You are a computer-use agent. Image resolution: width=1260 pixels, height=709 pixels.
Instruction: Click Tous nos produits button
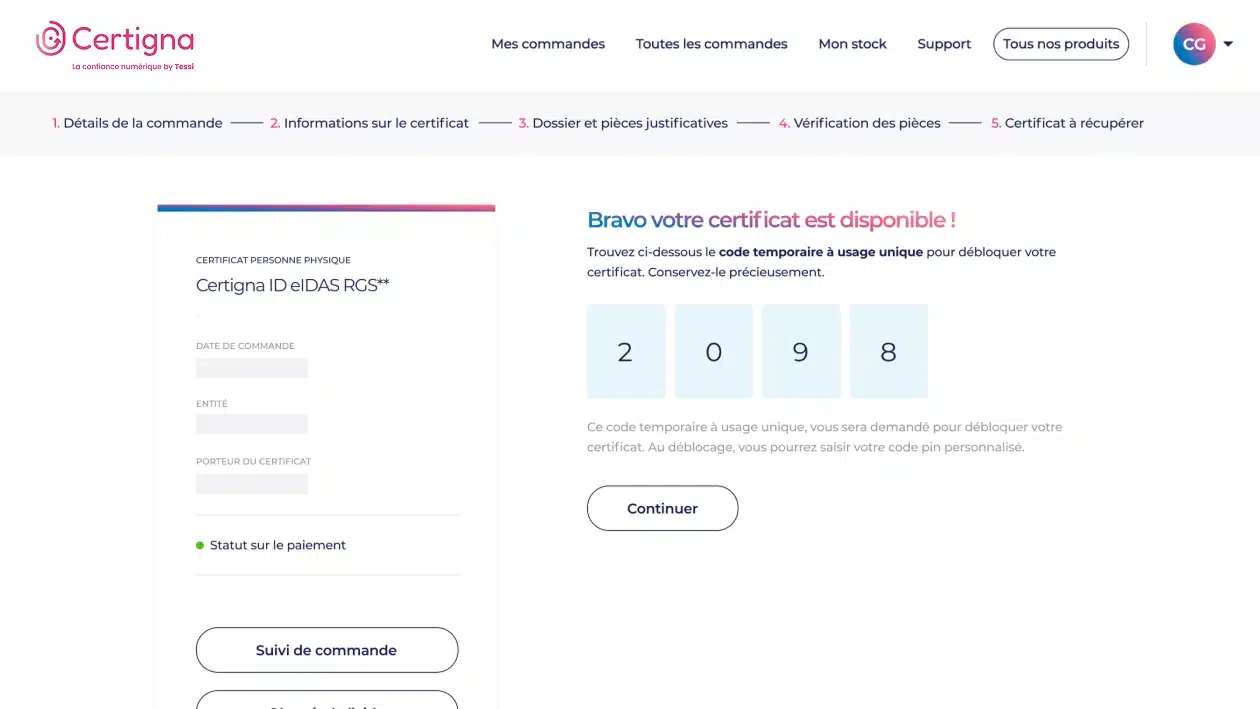click(x=1061, y=44)
